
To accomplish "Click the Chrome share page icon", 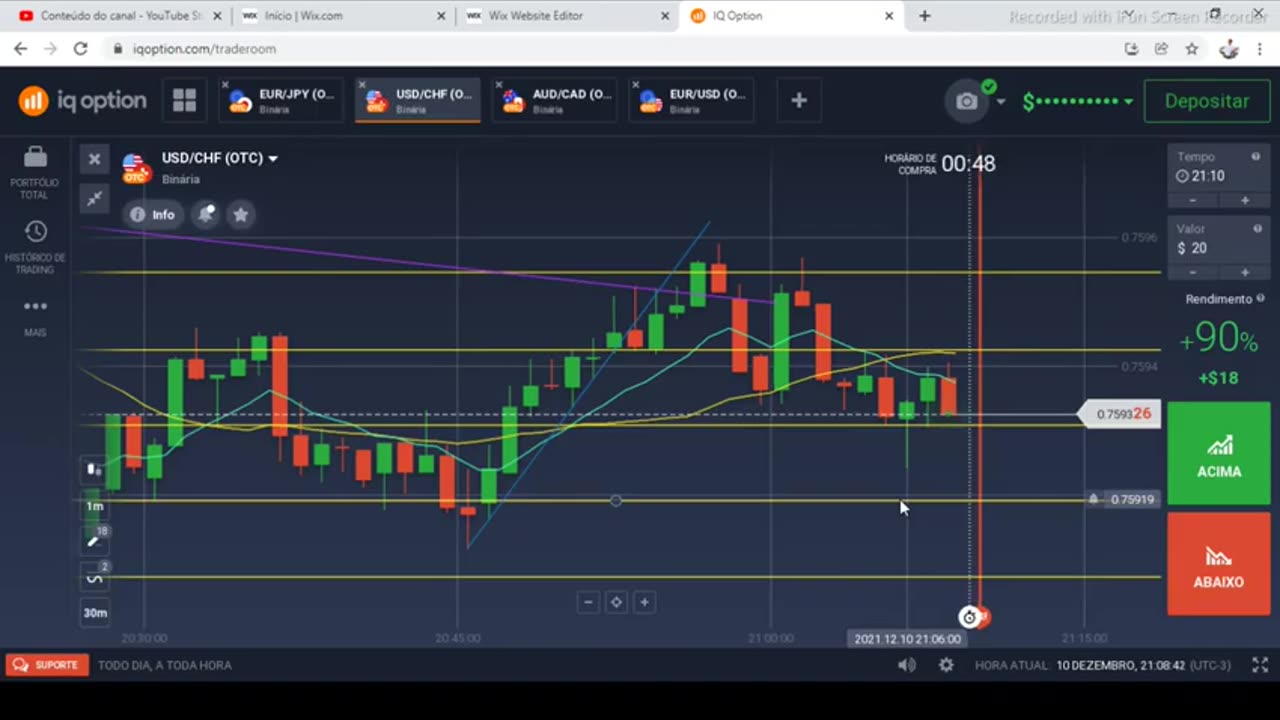I will pos(1161,48).
